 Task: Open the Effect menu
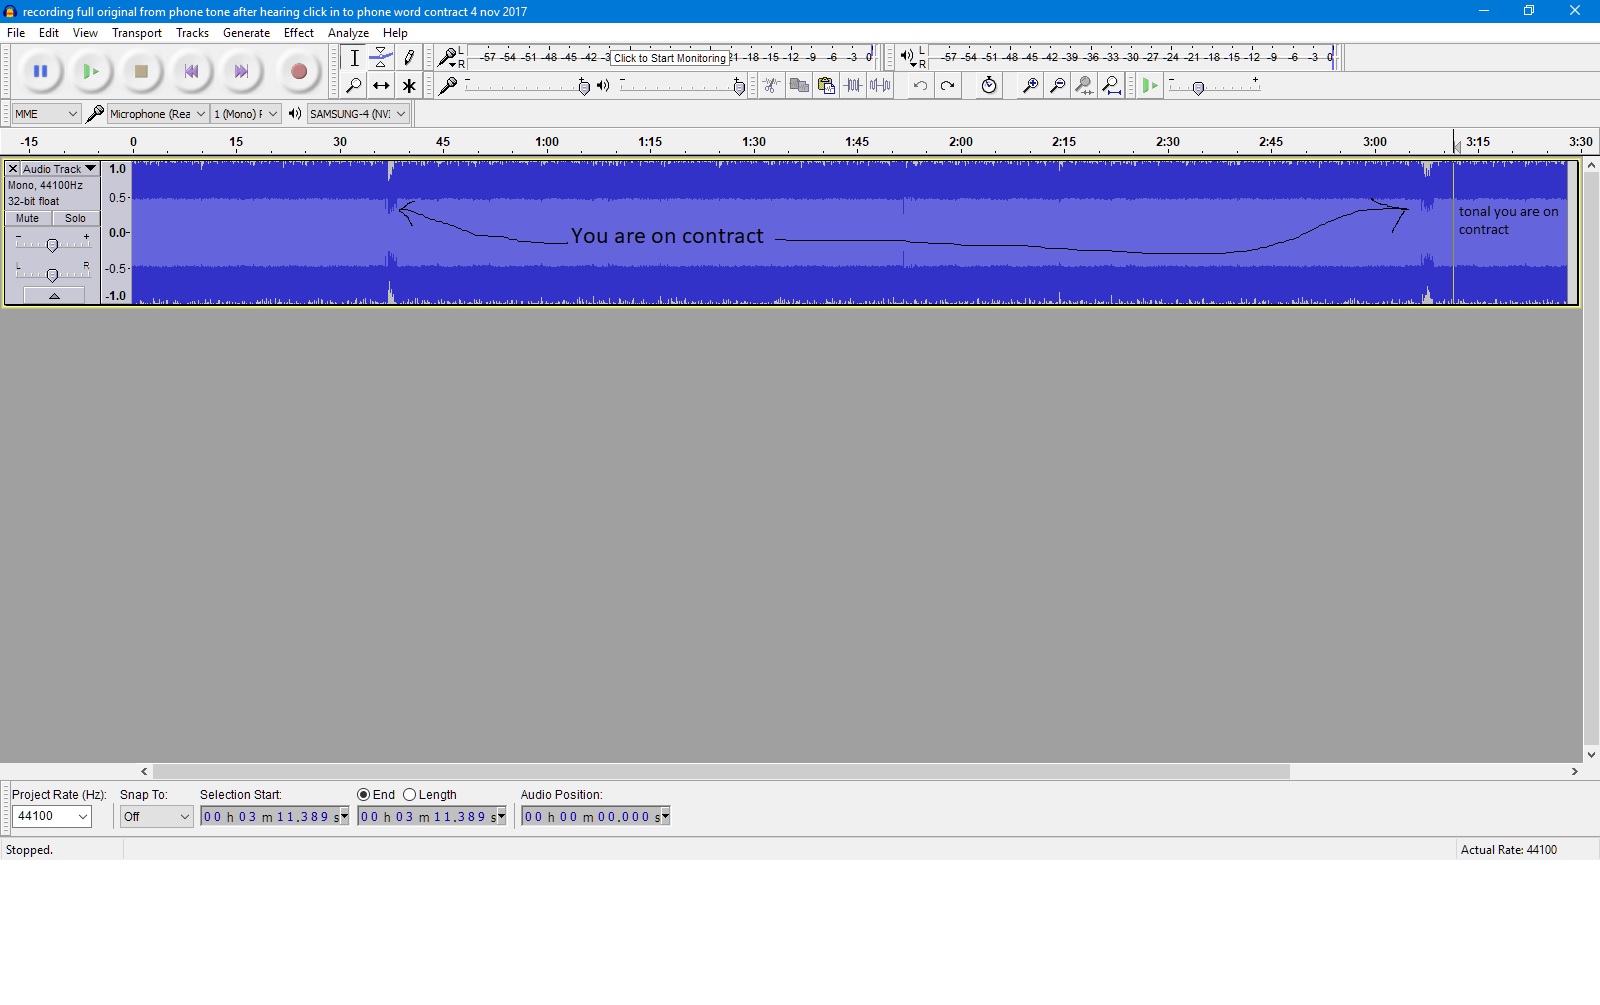point(298,33)
